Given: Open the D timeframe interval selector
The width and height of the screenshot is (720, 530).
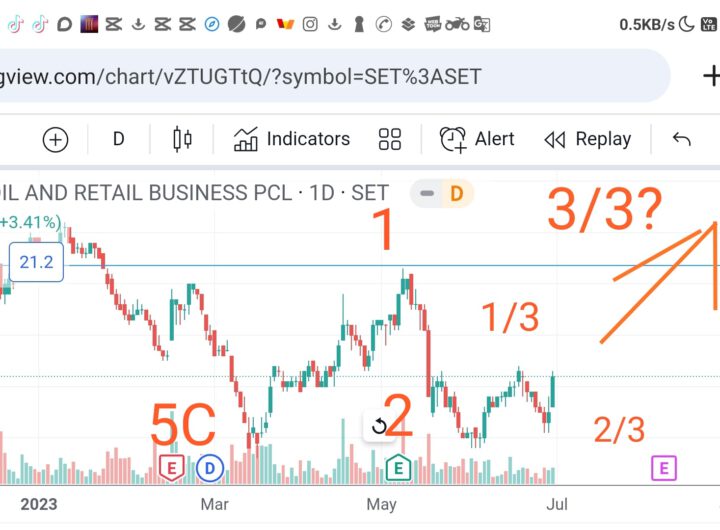Looking at the screenshot, I should click(x=118, y=139).
